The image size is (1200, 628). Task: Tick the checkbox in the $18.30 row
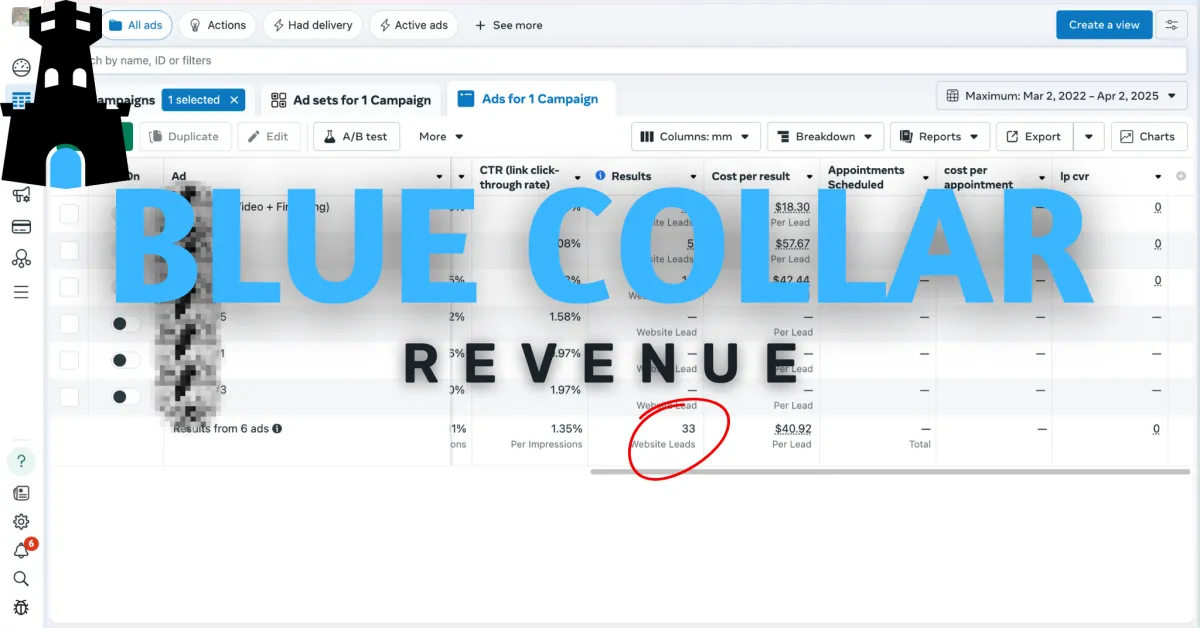[69, 213]
